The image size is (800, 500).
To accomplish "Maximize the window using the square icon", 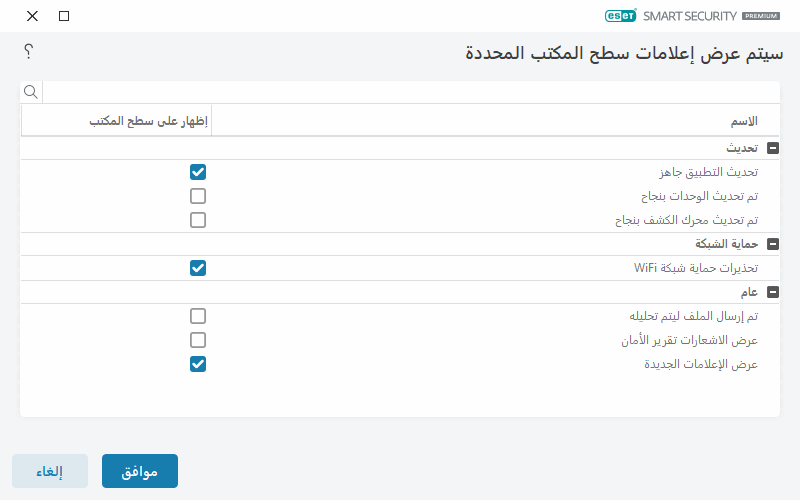I will (x=64, y=16).
